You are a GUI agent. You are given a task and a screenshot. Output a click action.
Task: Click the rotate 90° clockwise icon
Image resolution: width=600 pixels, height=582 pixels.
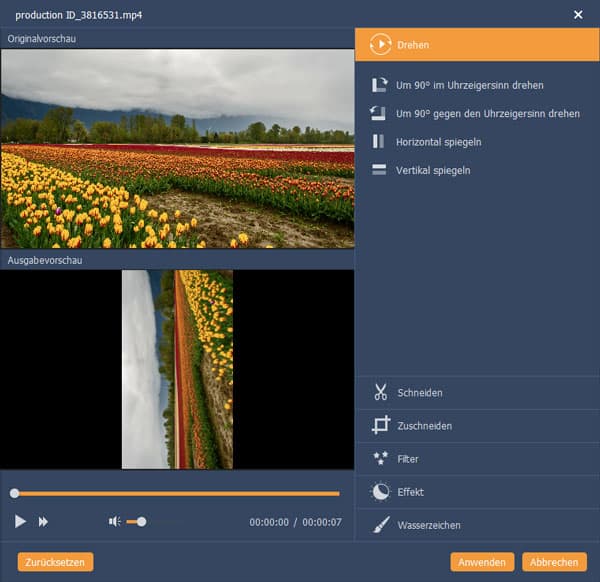[x=379, y=86]
